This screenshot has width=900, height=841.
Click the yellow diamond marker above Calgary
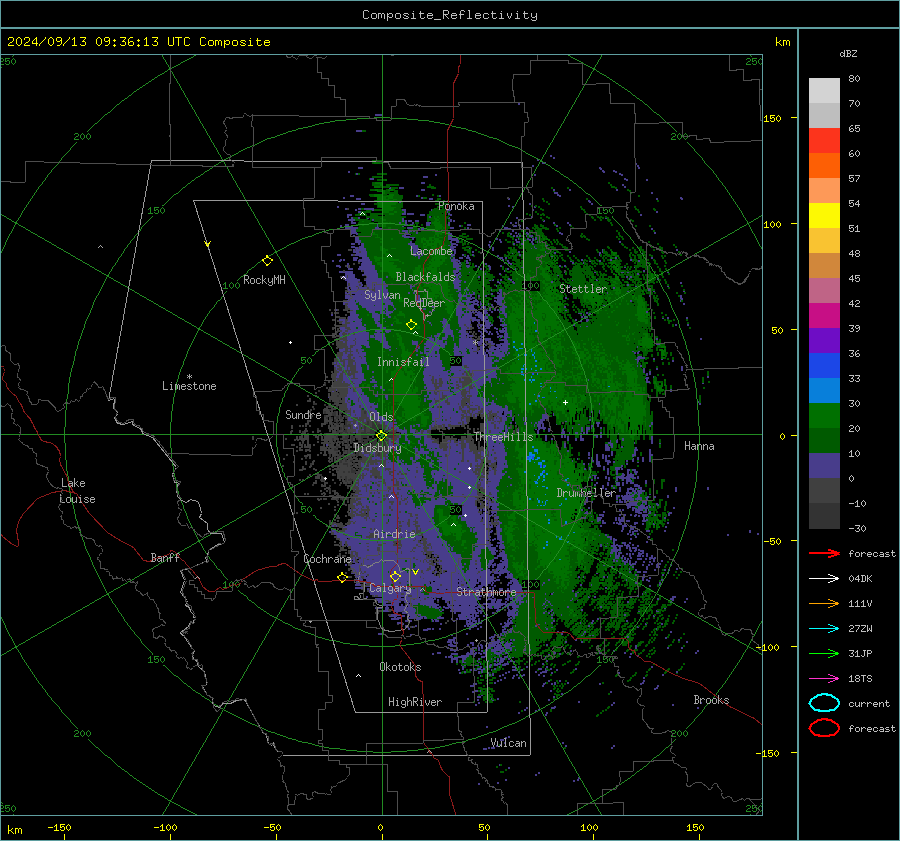395,576
